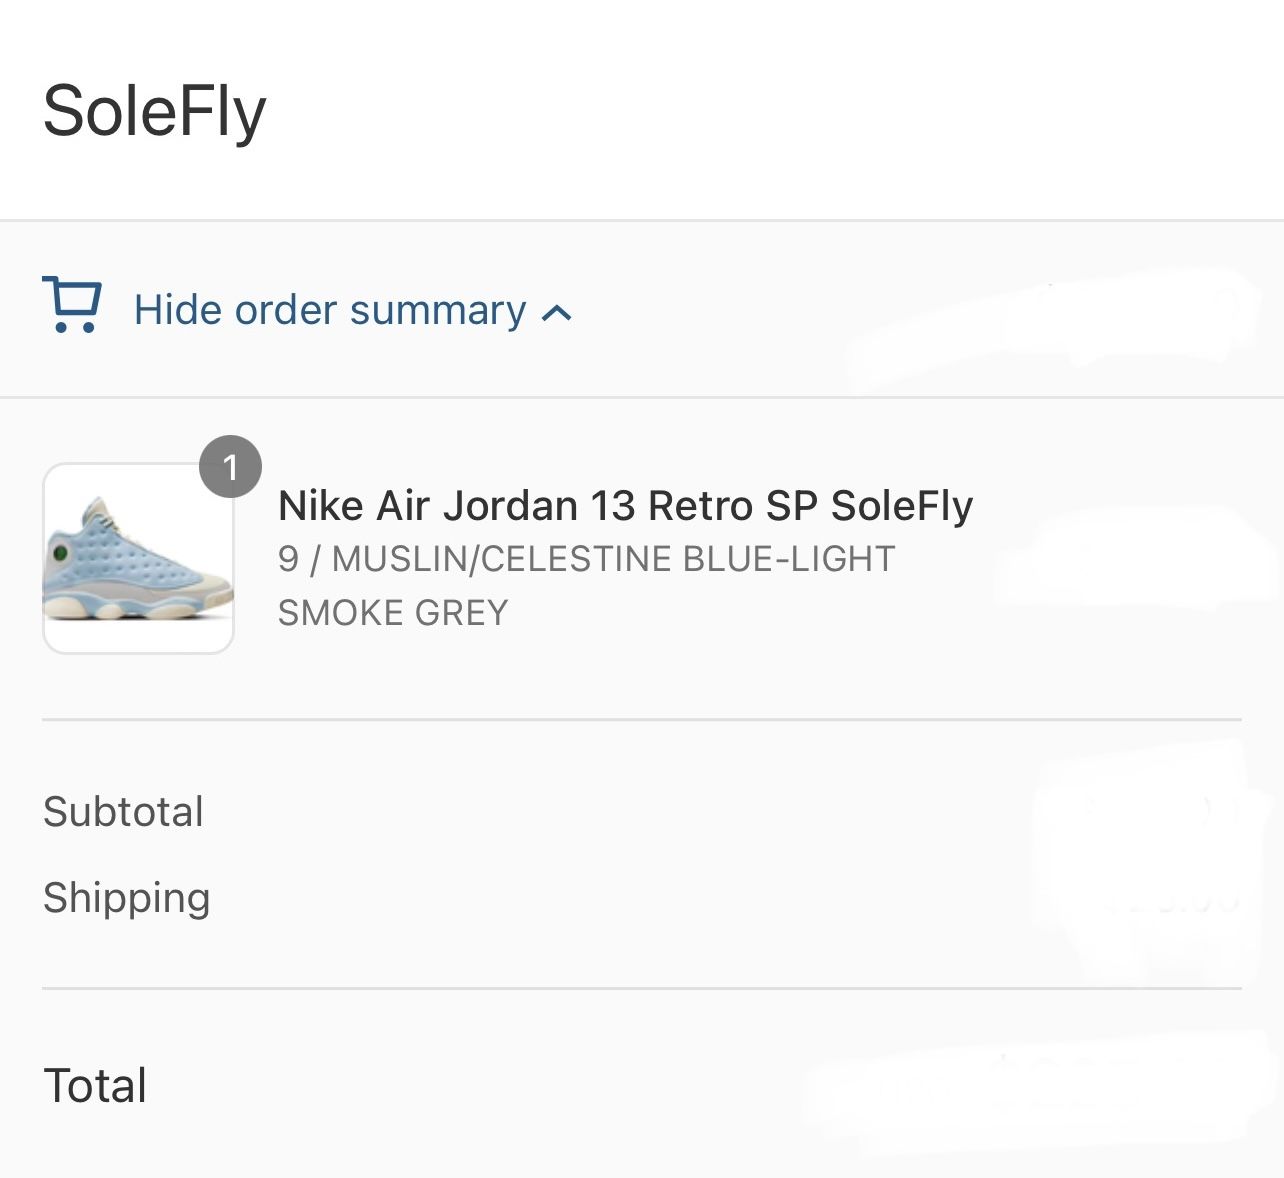Click the Subtotal label

[x=123, y=812]
